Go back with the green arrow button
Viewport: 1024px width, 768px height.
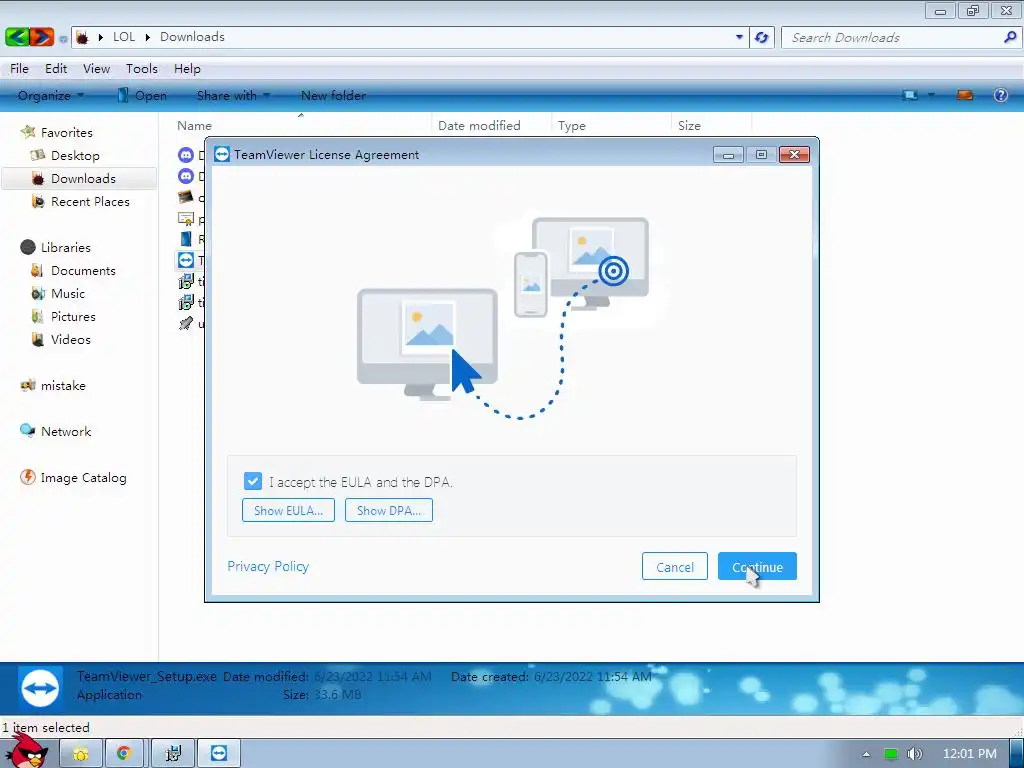coord(16,37)
